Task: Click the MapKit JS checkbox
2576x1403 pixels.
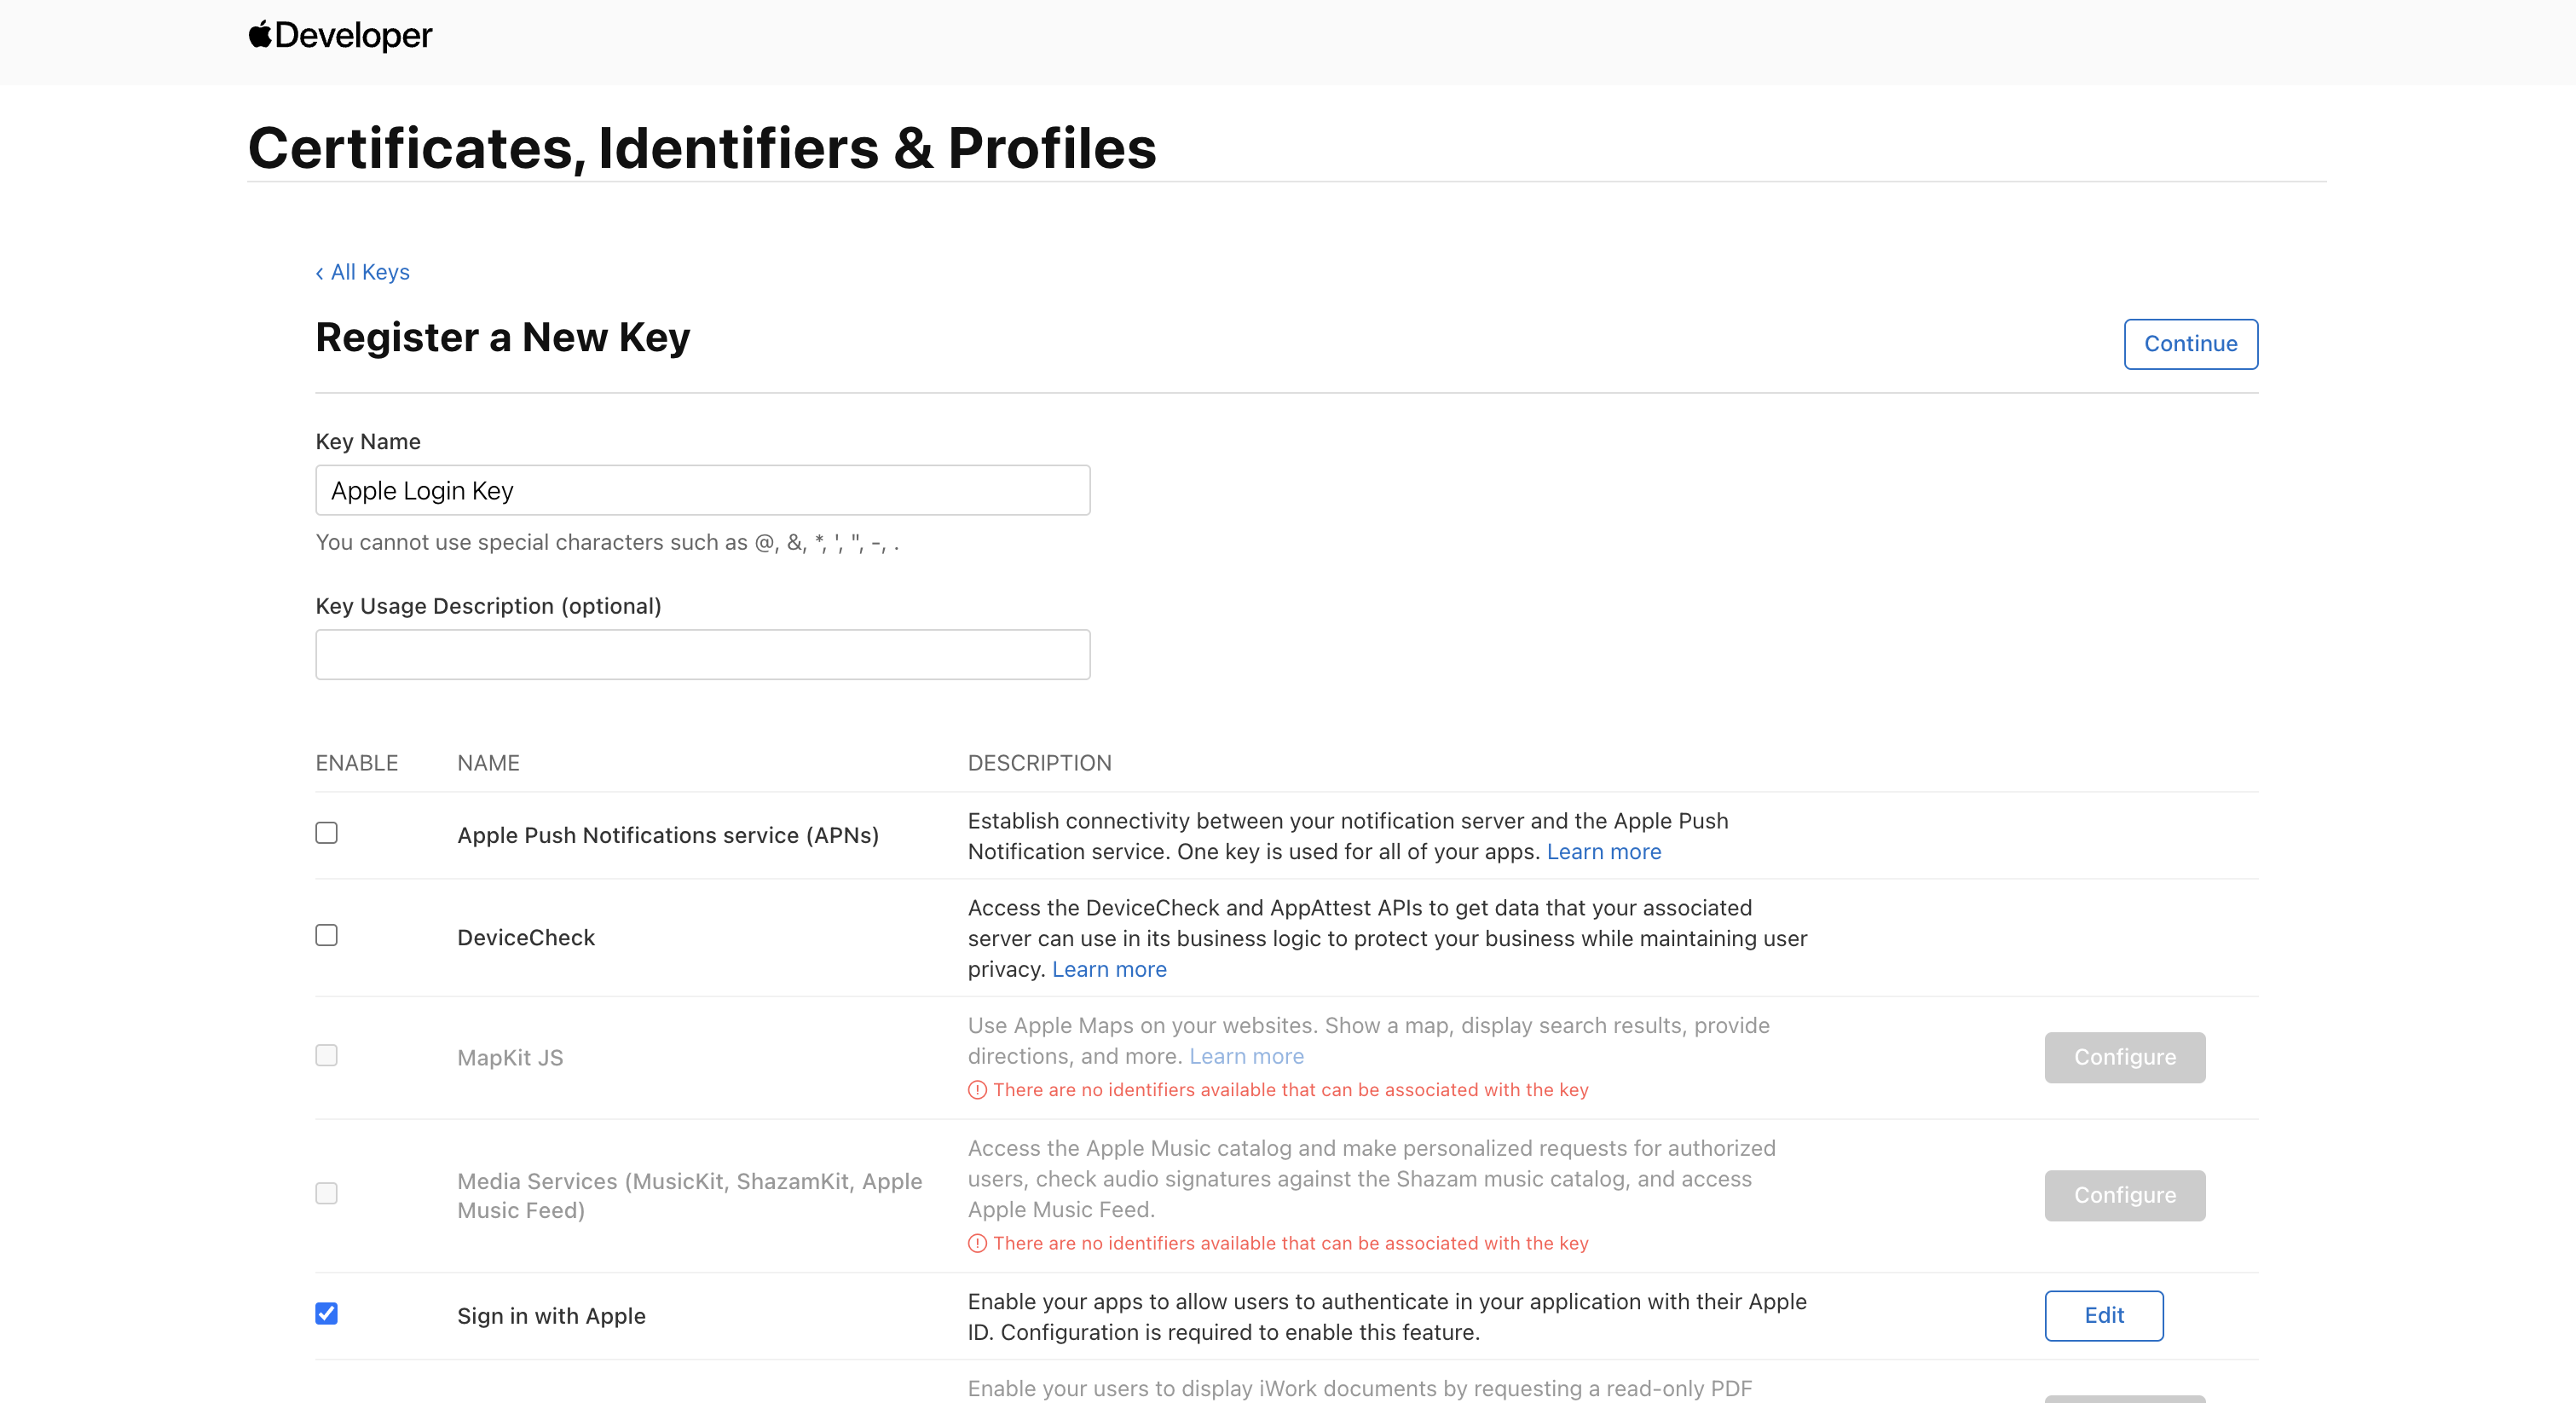Action: coord(326,1055)
